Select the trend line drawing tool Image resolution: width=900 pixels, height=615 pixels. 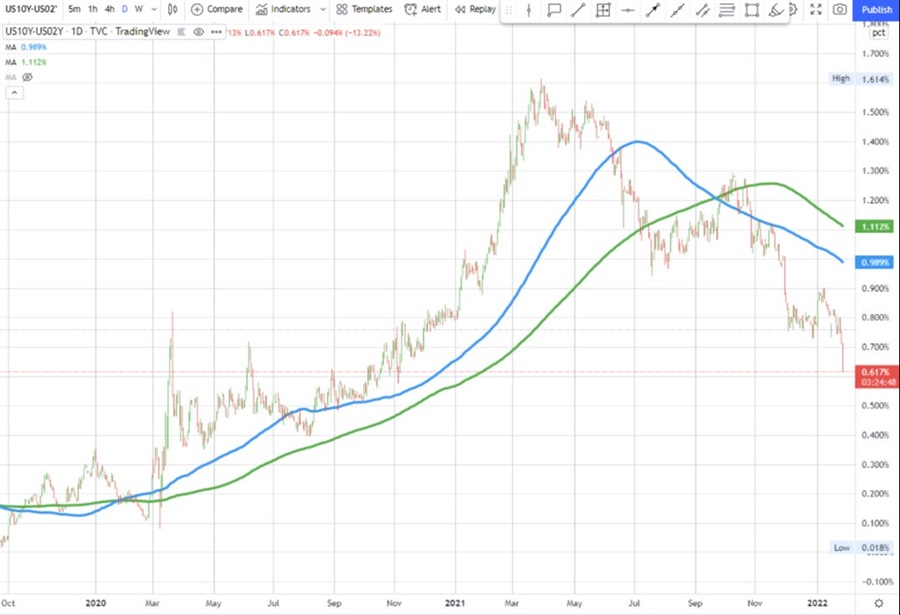578,11
